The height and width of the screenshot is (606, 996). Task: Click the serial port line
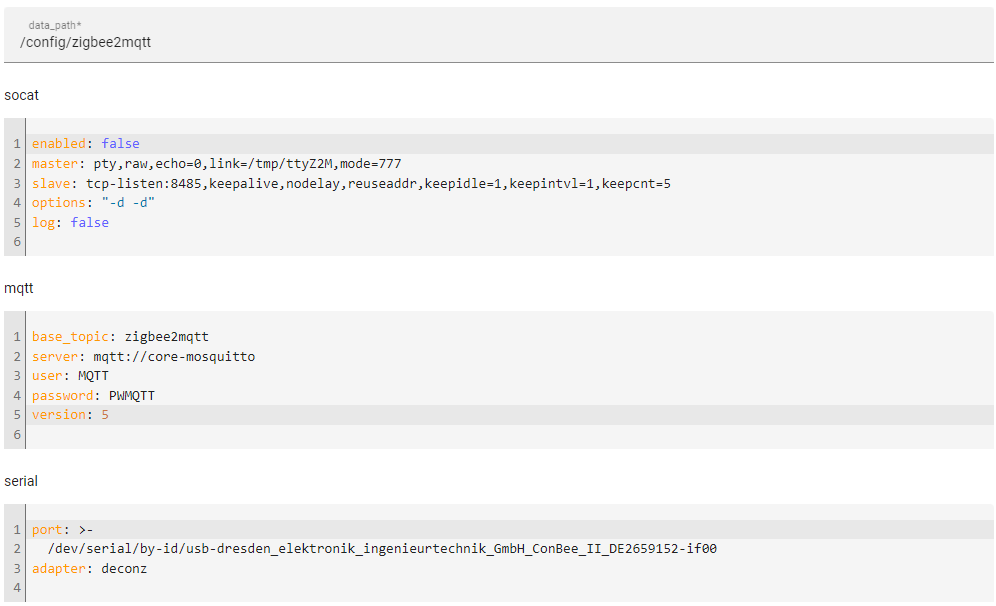510,530
